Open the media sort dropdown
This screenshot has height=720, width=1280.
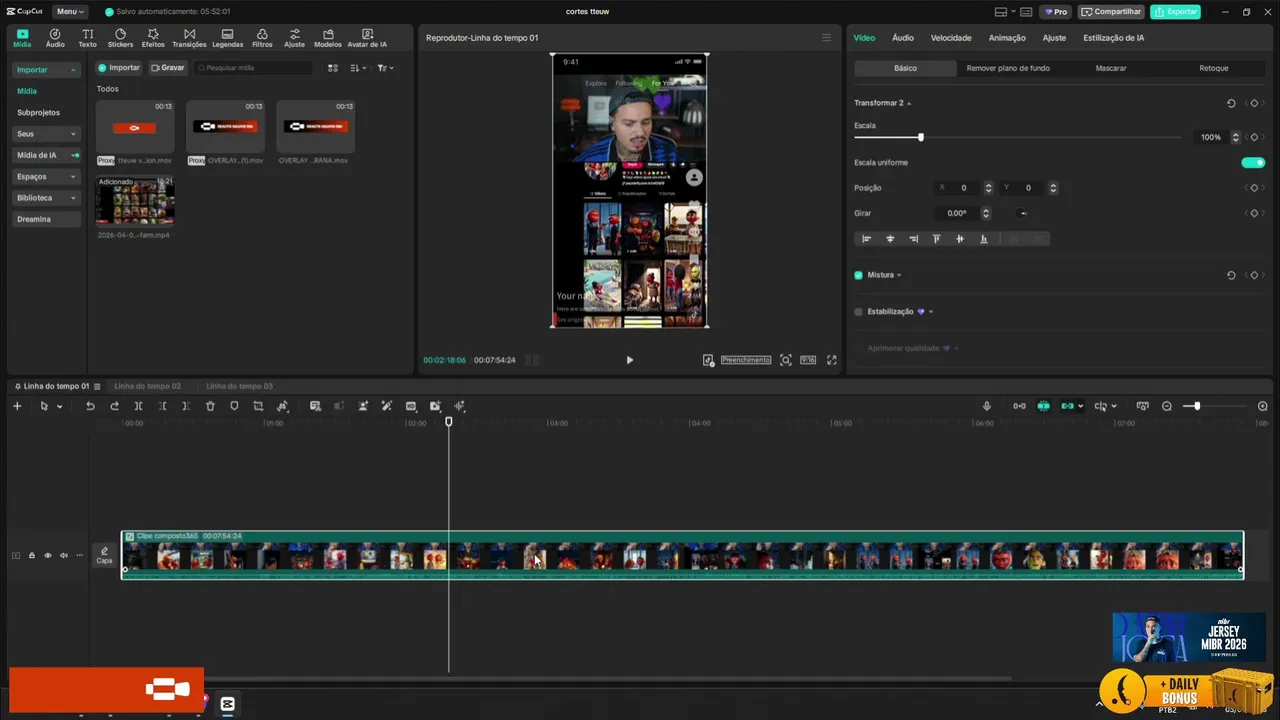[x=357, y=68]
